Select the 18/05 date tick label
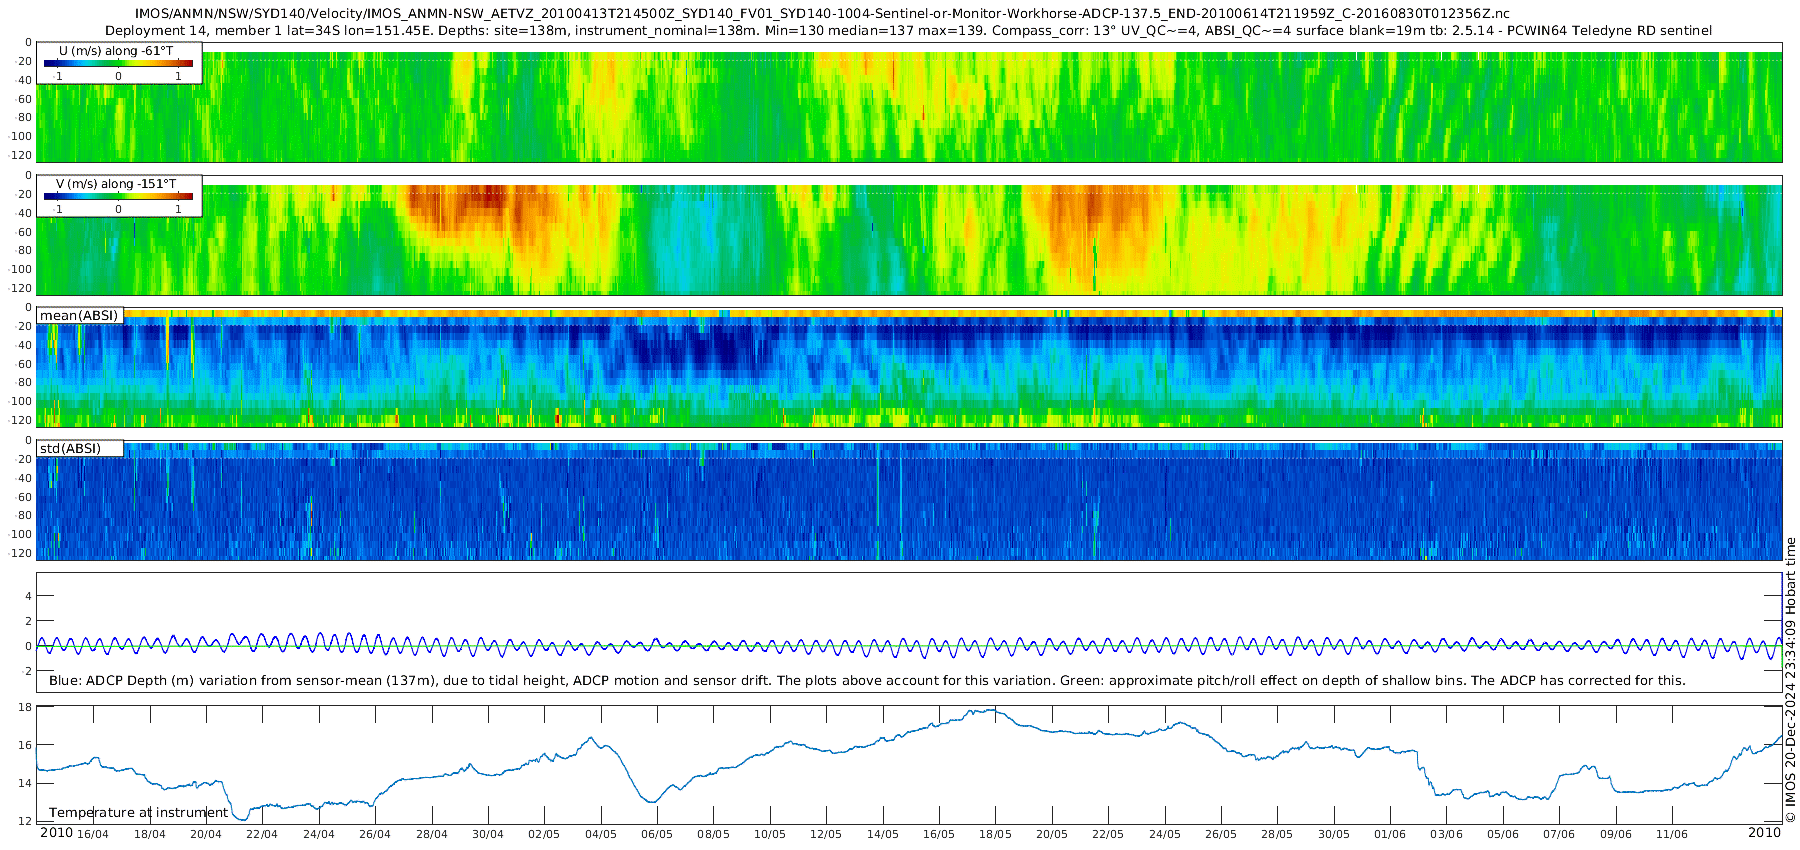 [x=996, y=834]
